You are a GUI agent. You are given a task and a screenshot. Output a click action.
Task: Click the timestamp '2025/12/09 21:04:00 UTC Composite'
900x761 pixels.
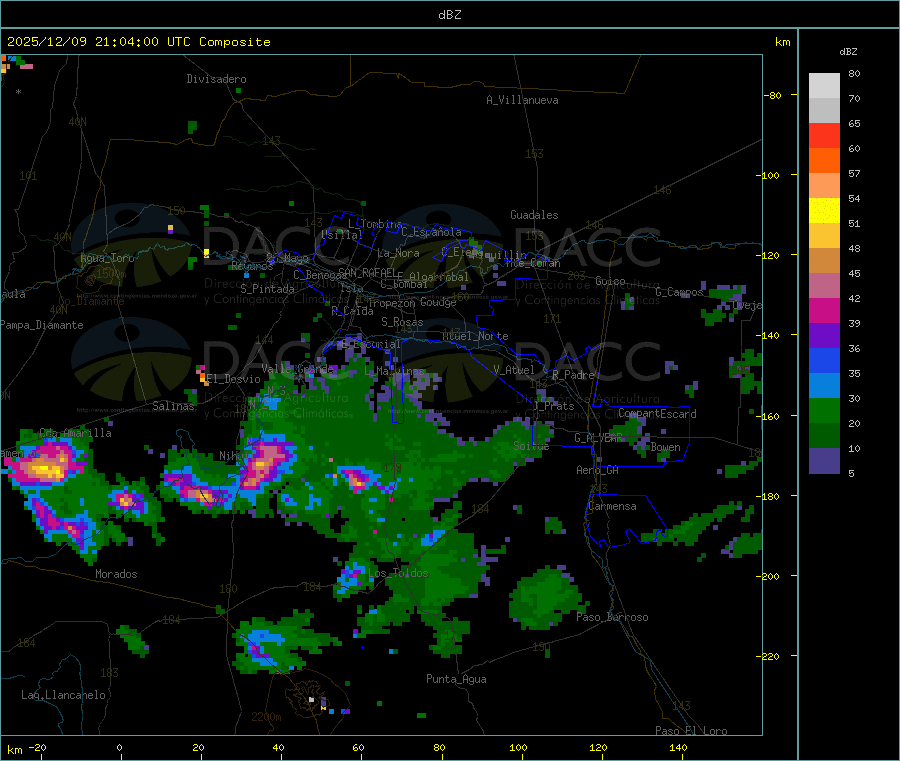click(138, 41)
